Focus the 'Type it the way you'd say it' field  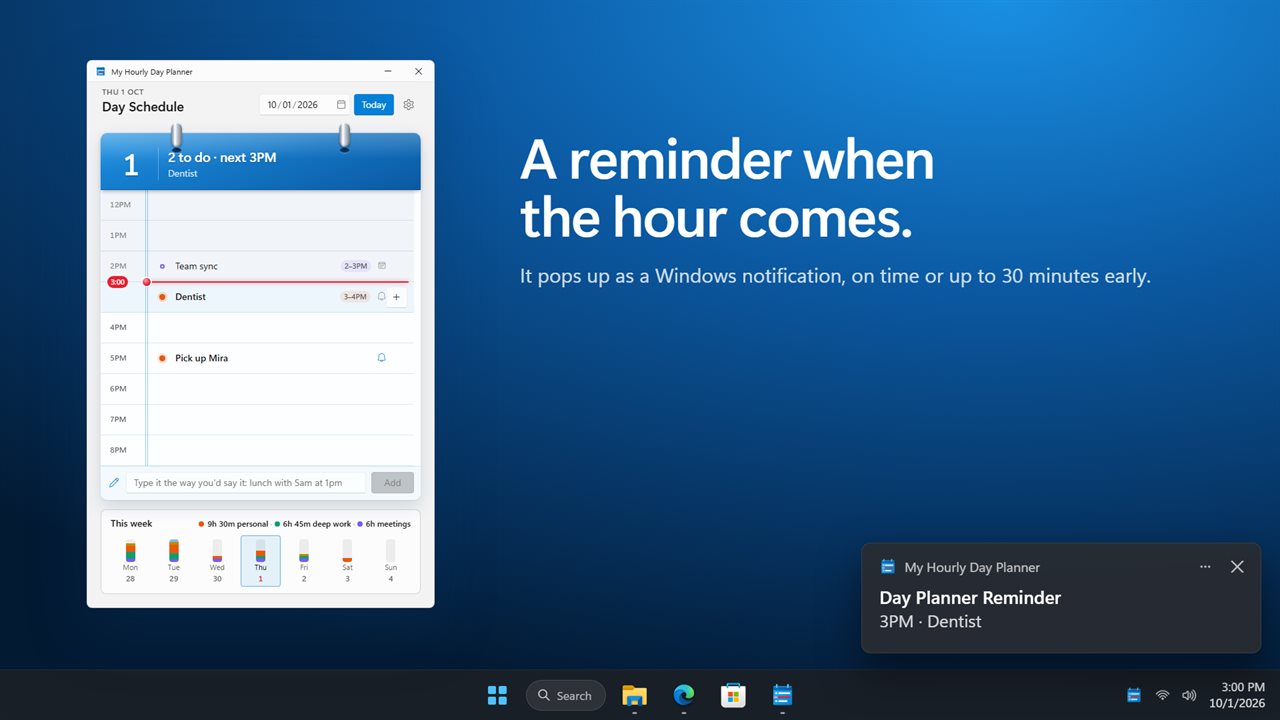[245, 483]
